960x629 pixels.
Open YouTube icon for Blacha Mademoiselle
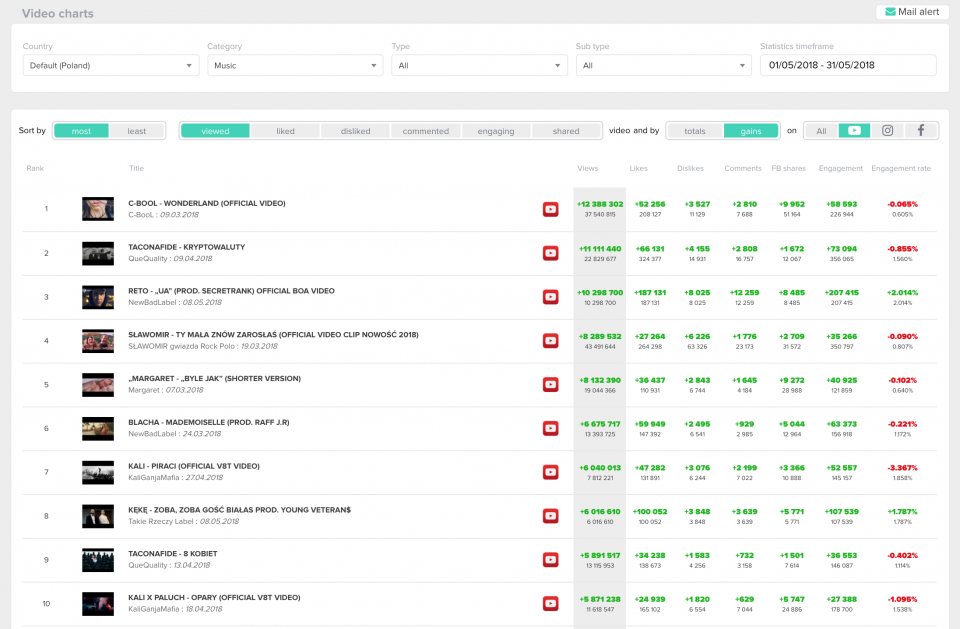tap(550, 429)
